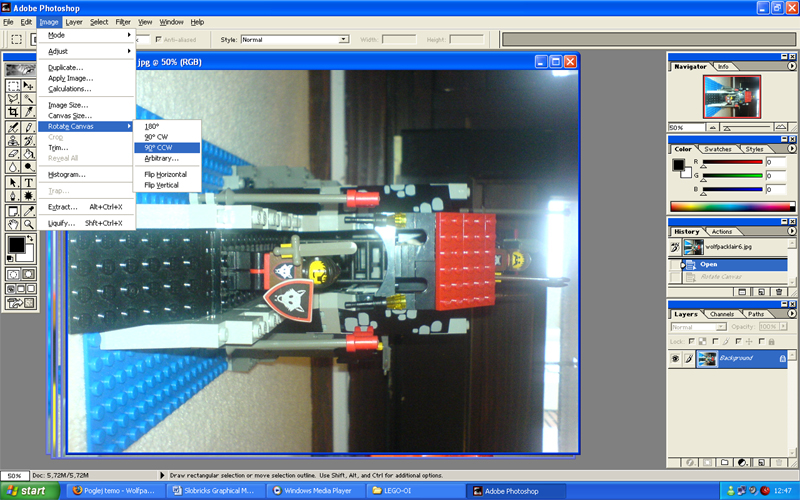Zoom in using Navigator large mountains icon
Image resolution: width=800 pixels, height=500 pixels.
point(781,127)
